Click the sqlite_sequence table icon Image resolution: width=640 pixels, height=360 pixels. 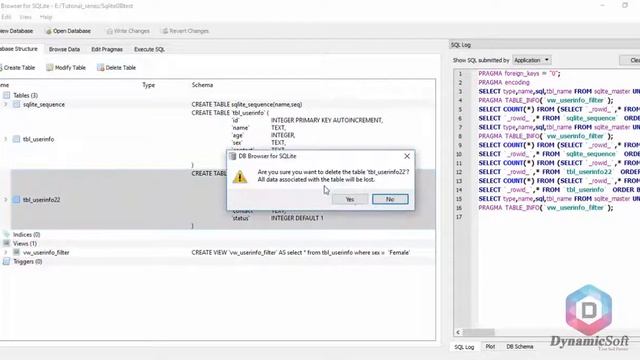click(x=16, y=104)
